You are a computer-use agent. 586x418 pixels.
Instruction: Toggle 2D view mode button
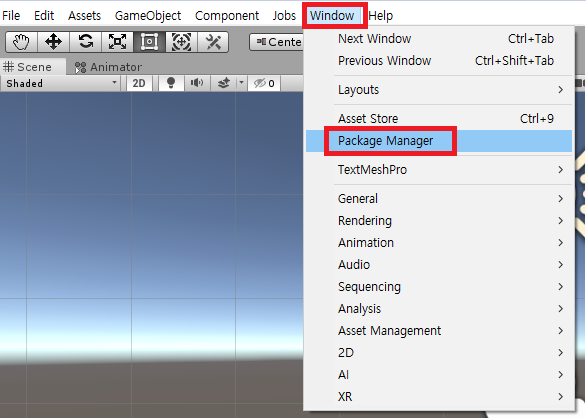[139, 83]
